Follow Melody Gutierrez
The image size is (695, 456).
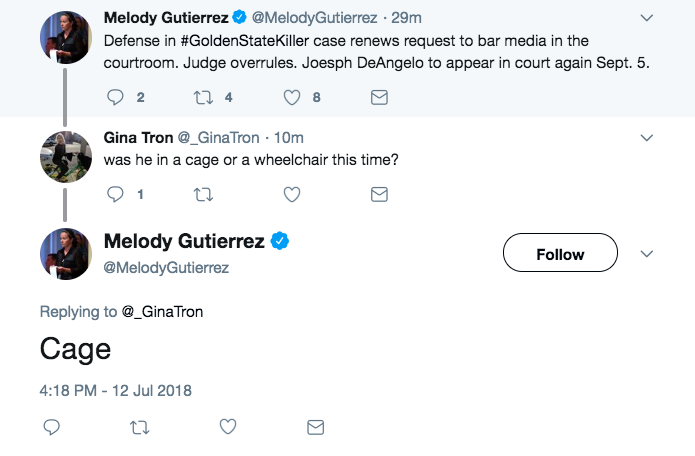pyautogui.click(x=559, y=254)
